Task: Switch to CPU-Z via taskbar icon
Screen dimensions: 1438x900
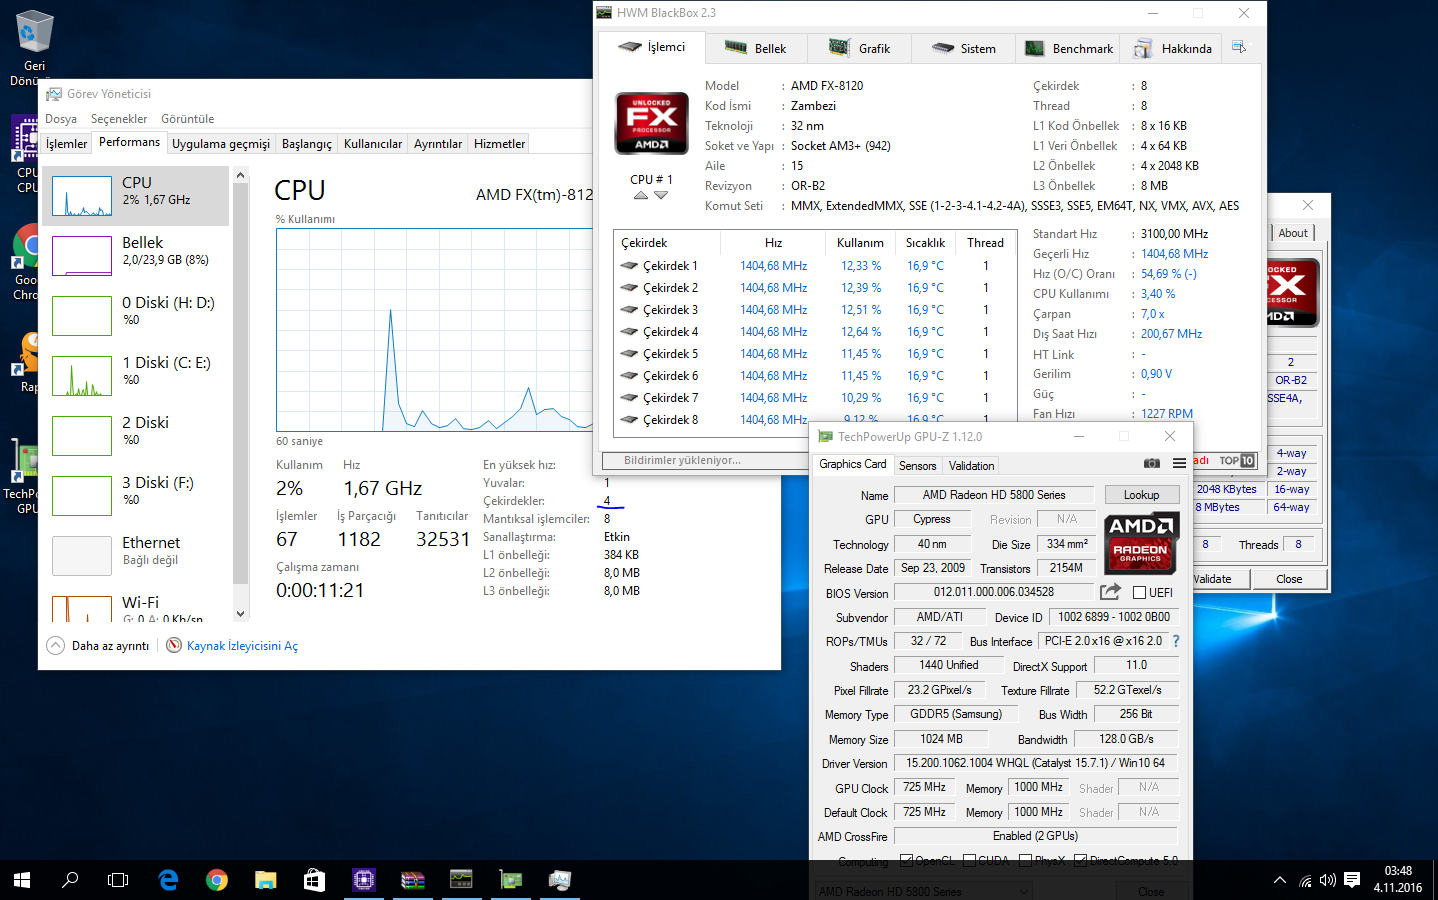Action: click(x=363, y=880)
